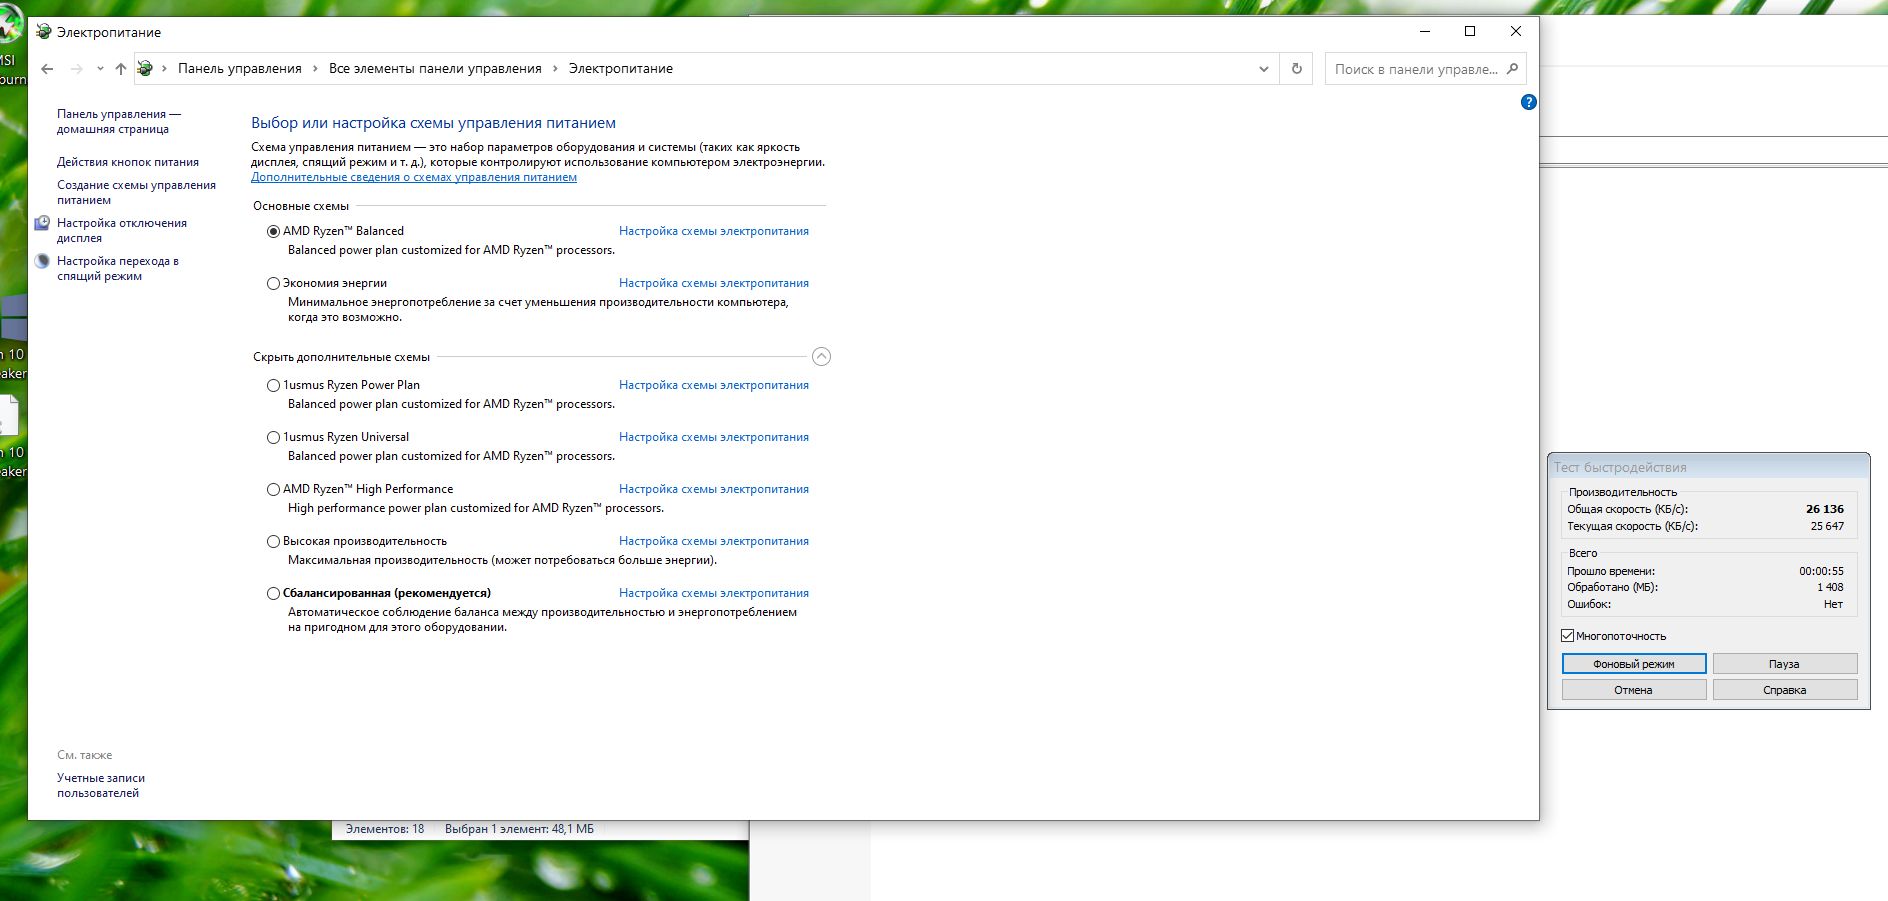Open plan settings for AMD Ryzen High Performance
Image resolution: width=1888 pixels, height=901 pixels.
pos(714,489)
